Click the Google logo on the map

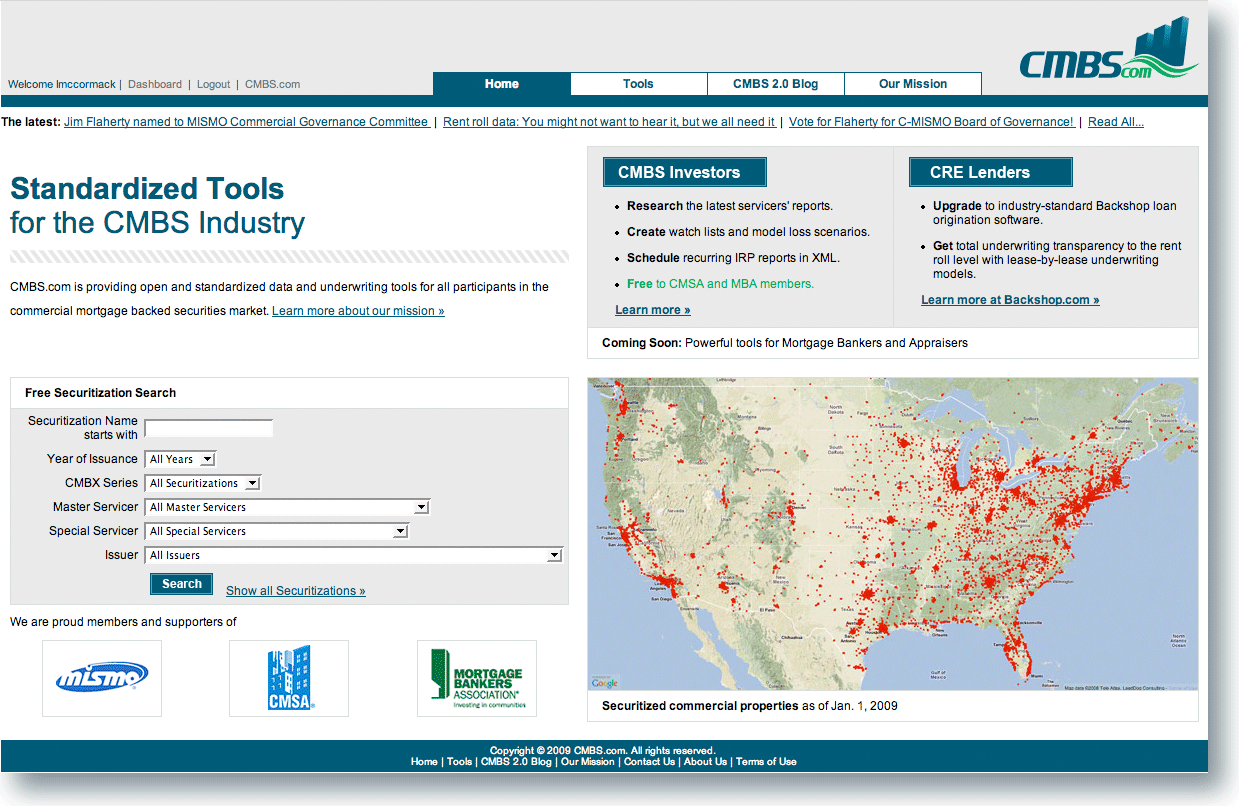(605, 683)
